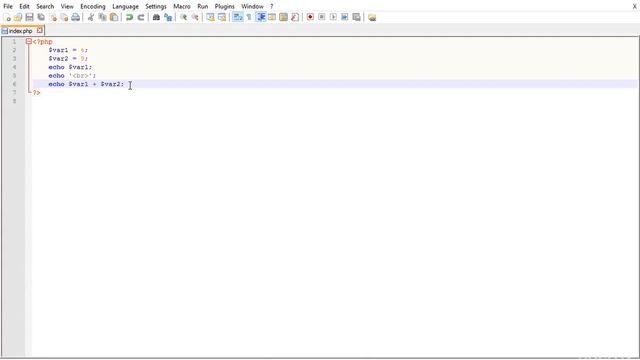Toggle synchronize vertical scrolling icon
The image size is (640, 360).
point(210,17)
